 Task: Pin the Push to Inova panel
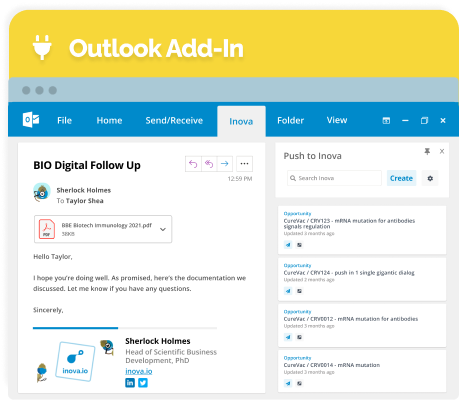click(427, 151)
